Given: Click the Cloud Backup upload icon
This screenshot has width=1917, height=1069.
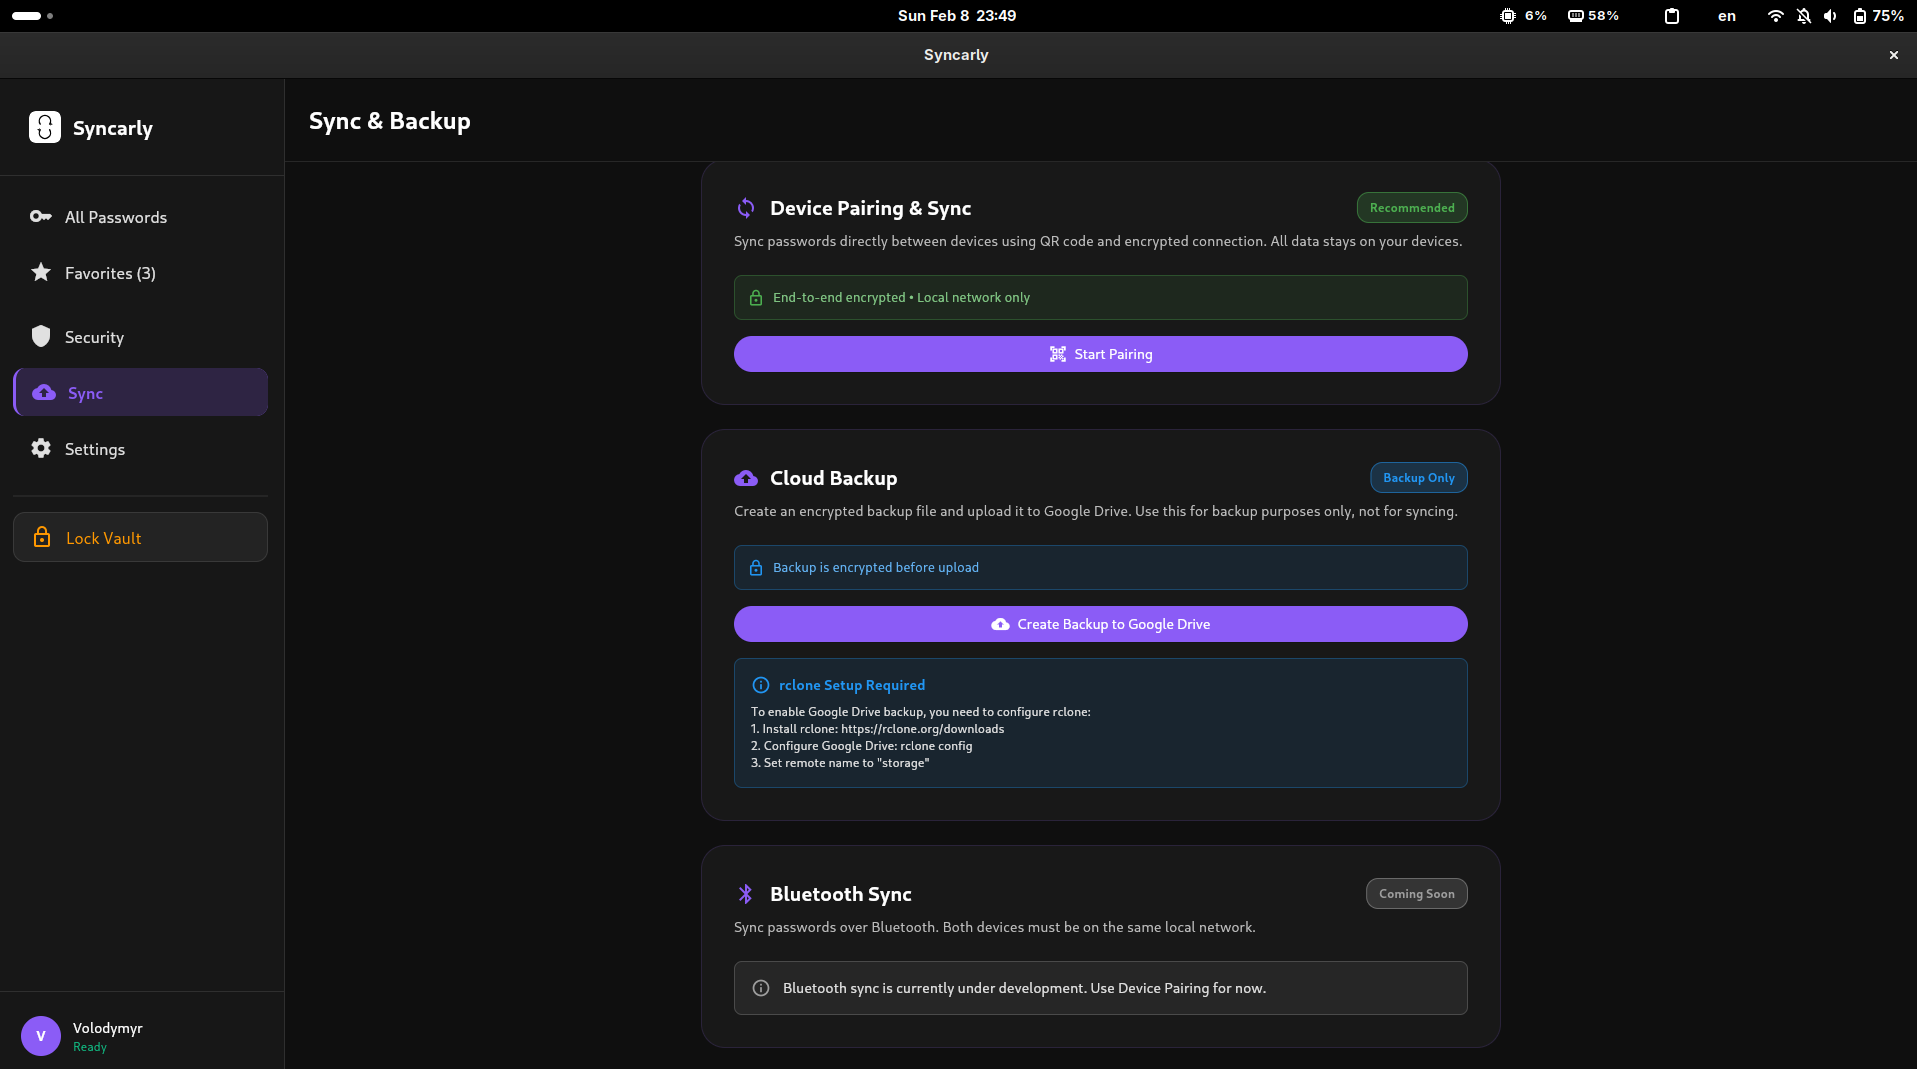Looking at the screenshot, I should pos(746,478).
